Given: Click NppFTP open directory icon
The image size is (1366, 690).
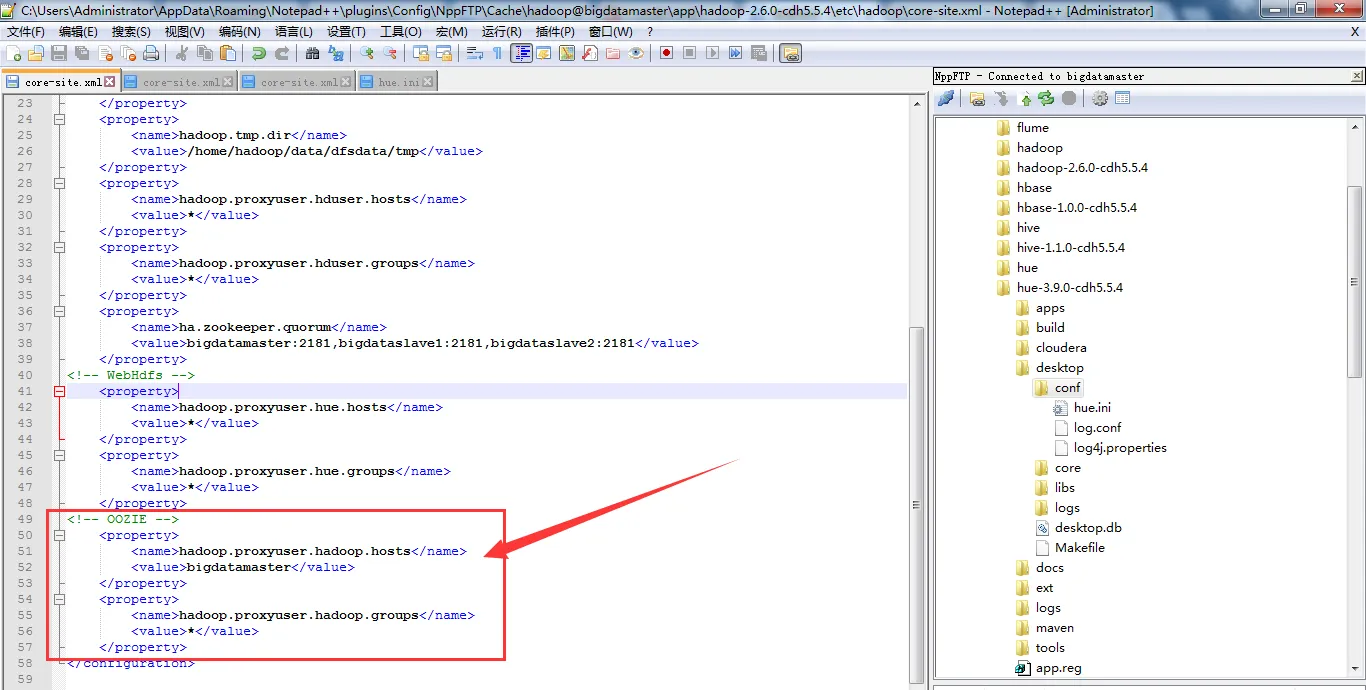Looking at the screenshot, I should click(977, 98).
